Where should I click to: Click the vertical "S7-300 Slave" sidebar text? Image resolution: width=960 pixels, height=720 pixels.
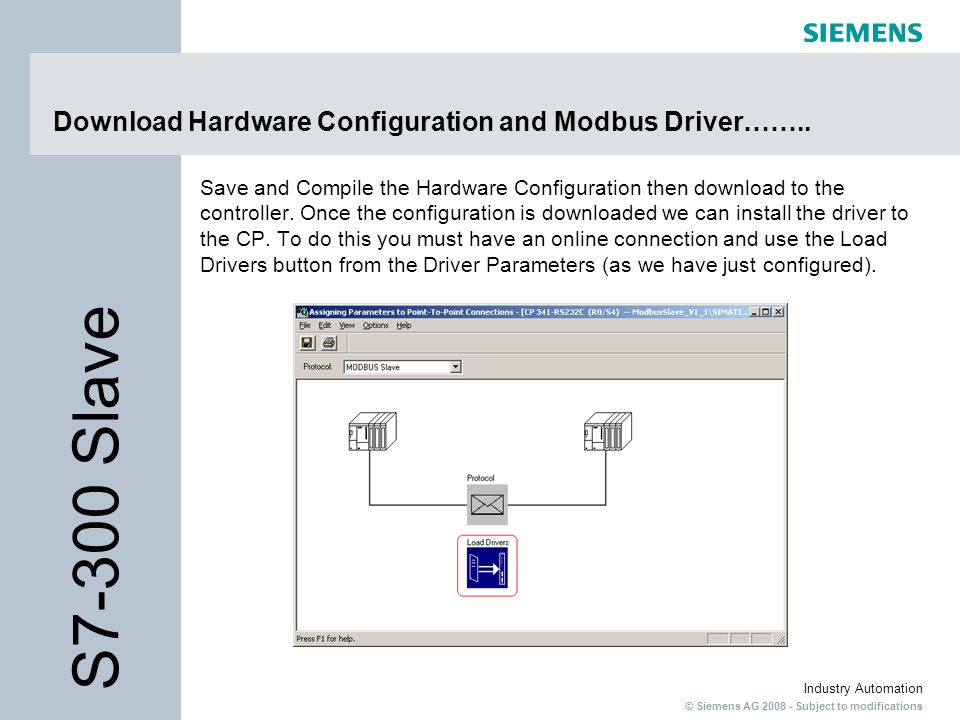[x=96, y=497]
